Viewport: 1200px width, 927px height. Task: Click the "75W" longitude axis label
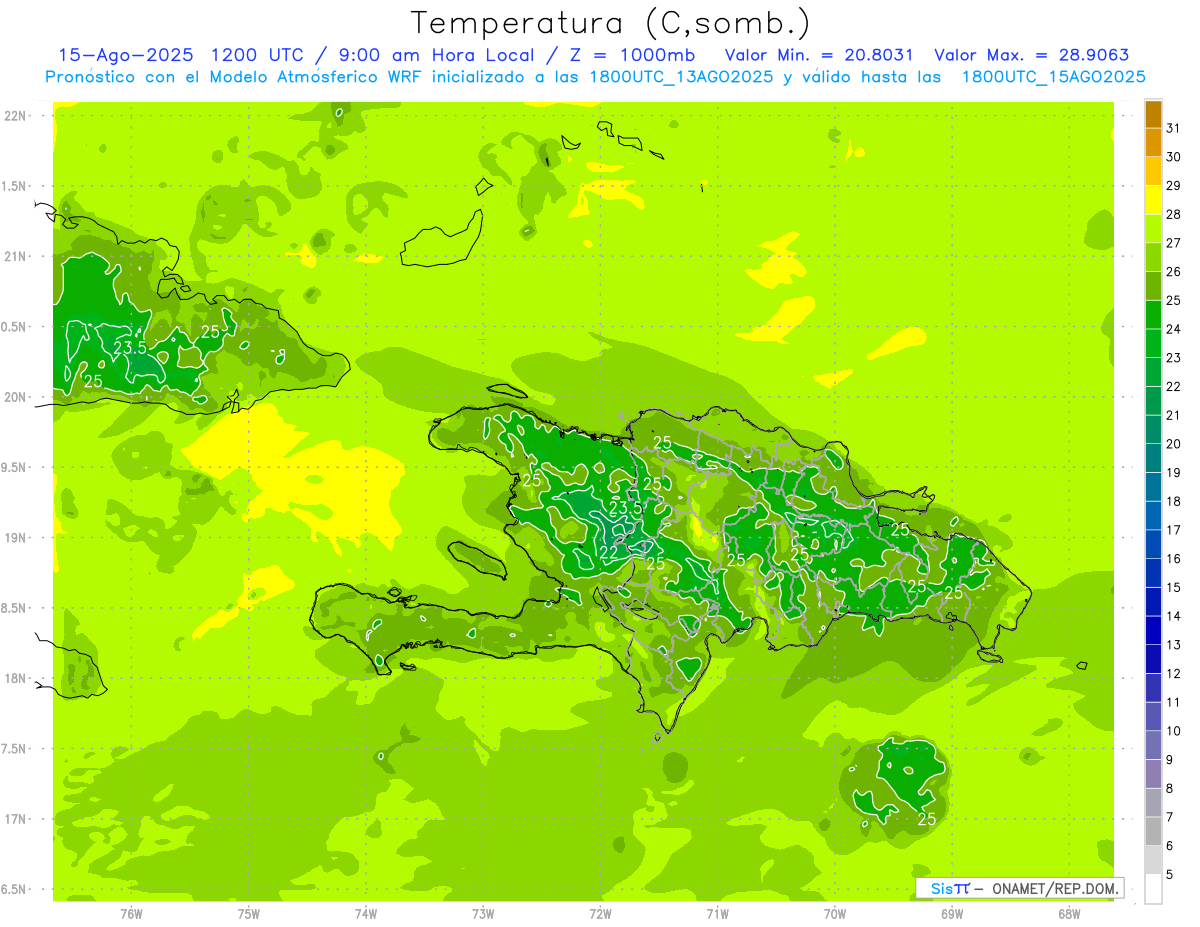pyautogui.click(x=249, y=914)
